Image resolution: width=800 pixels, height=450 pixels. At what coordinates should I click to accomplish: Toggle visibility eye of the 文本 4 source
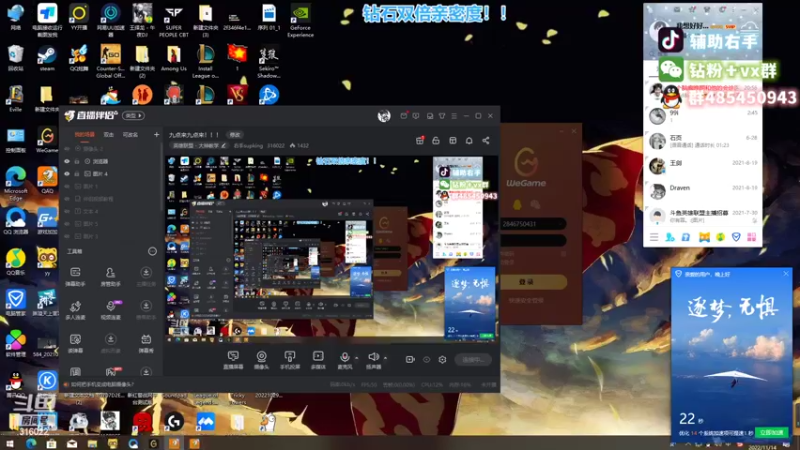67,211
